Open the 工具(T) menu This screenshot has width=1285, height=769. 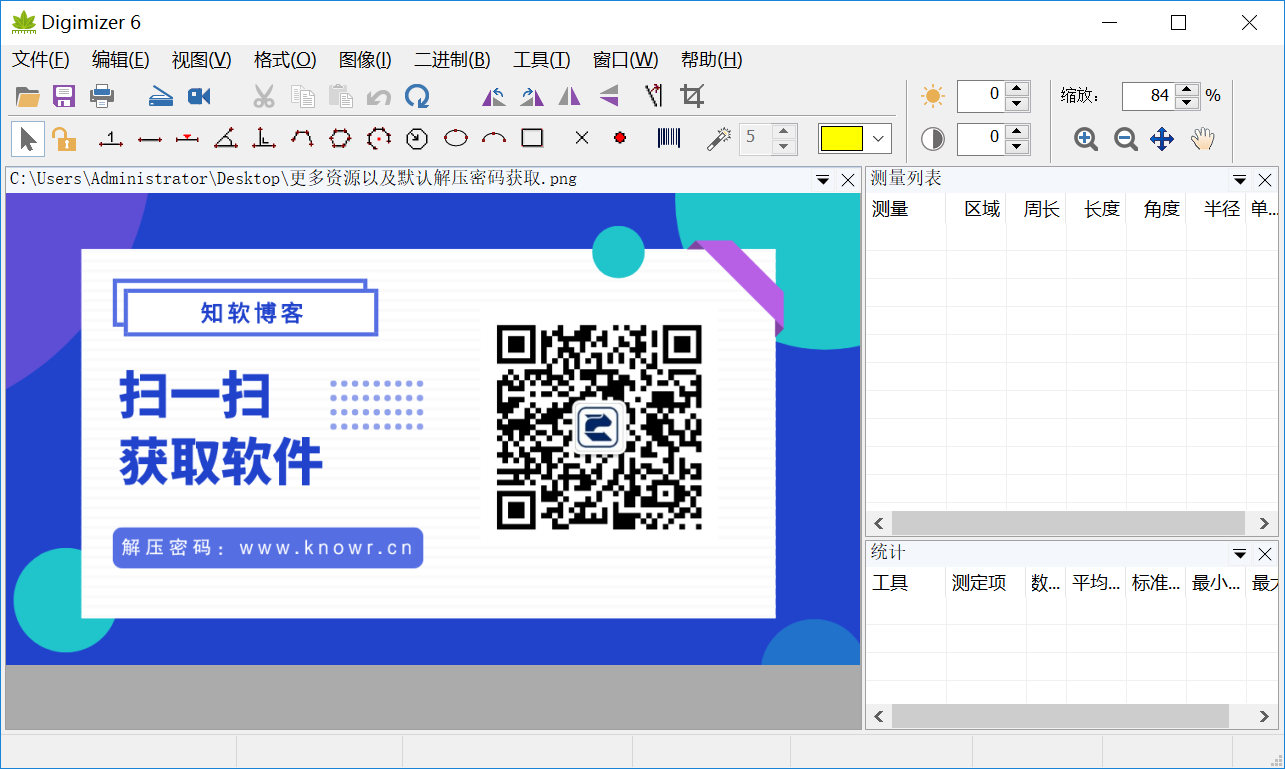click(542, 60)
